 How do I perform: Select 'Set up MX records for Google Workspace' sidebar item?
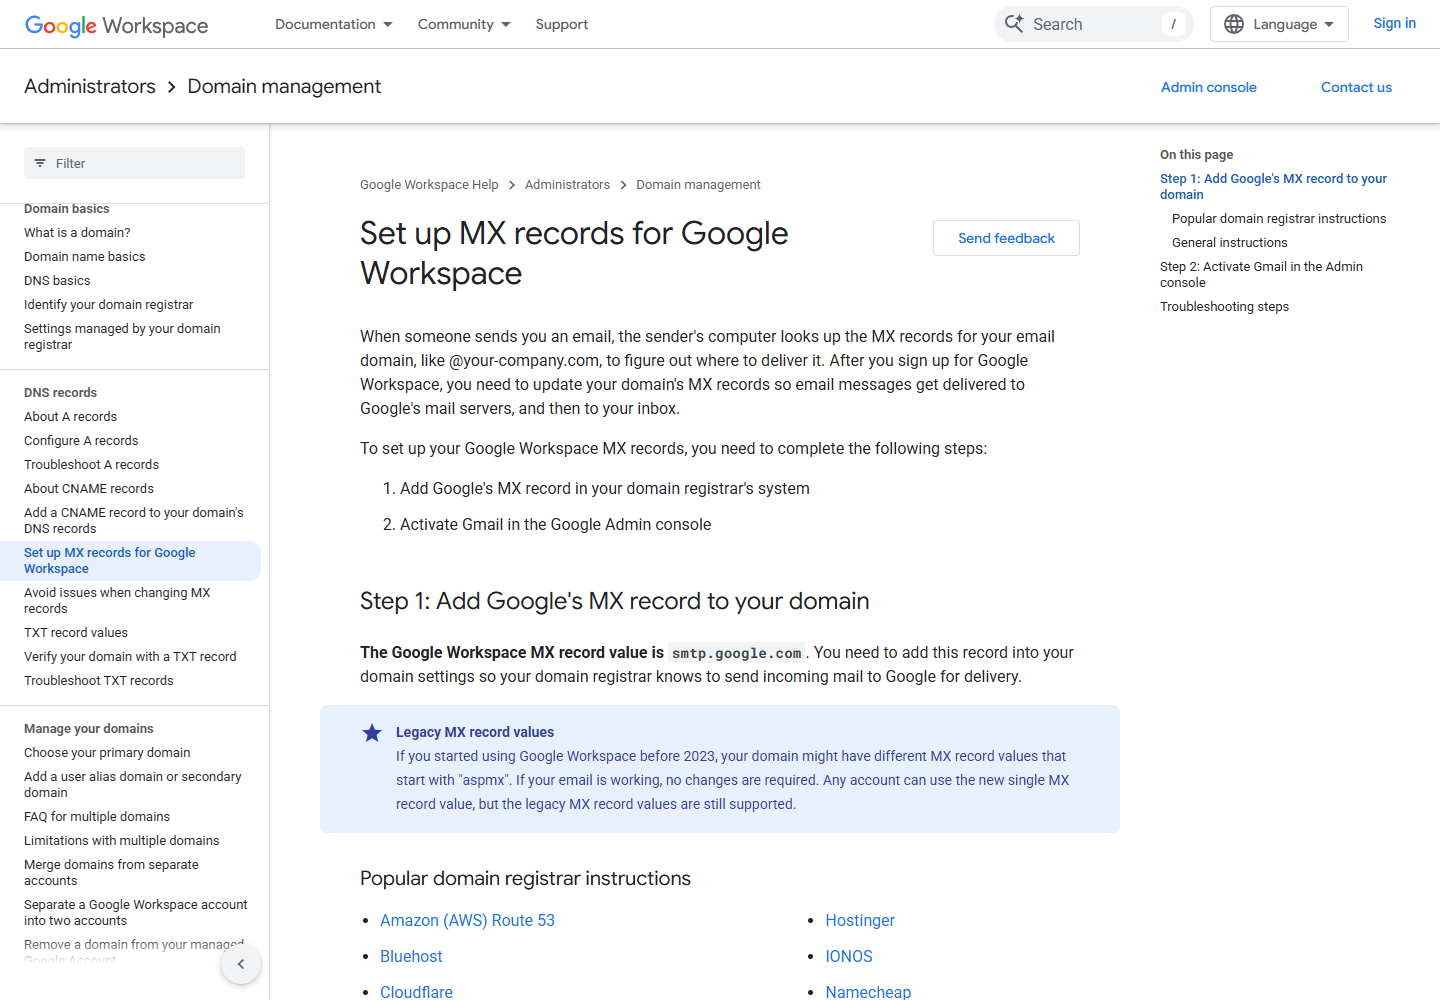click(x=130, y=561)
